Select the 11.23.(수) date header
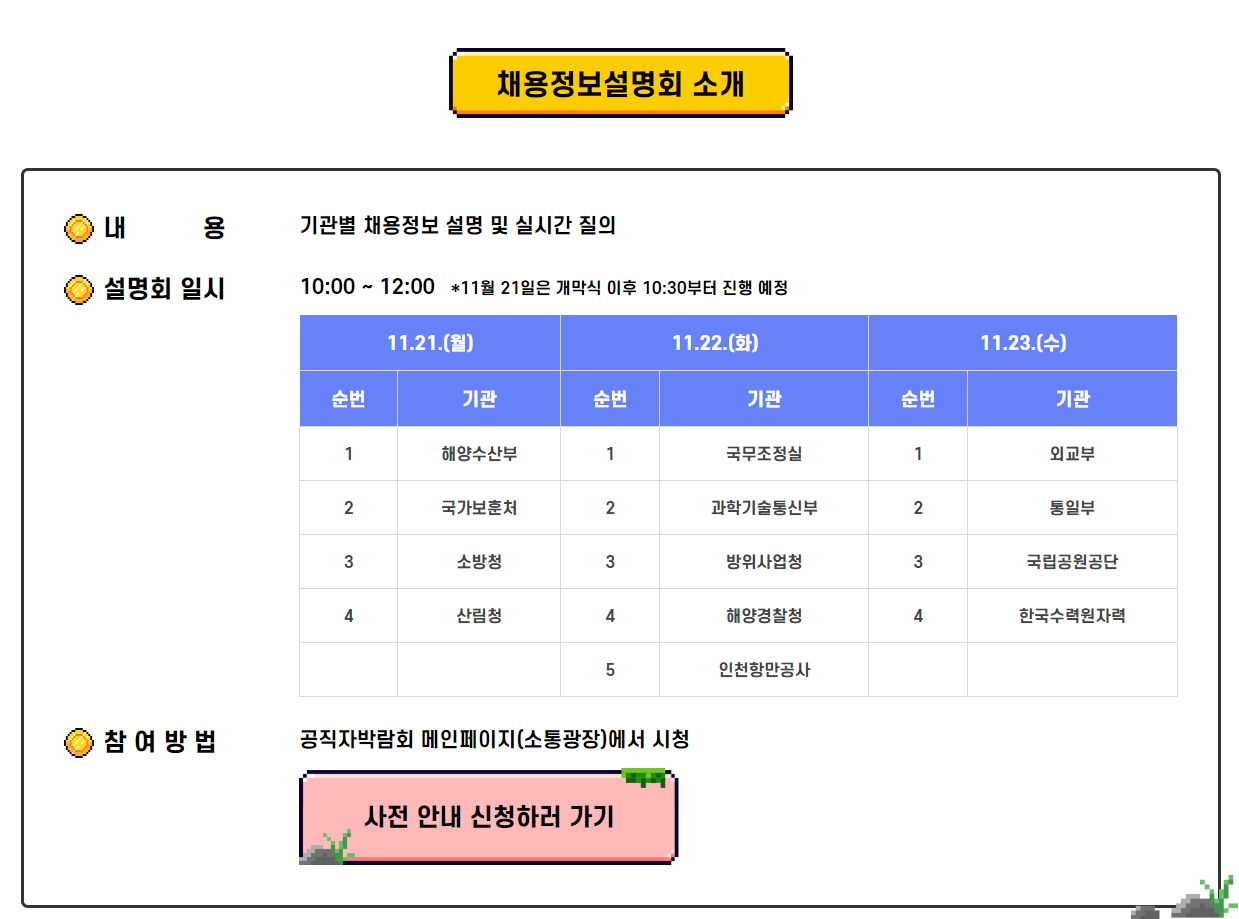 (x=1022, y=343)
